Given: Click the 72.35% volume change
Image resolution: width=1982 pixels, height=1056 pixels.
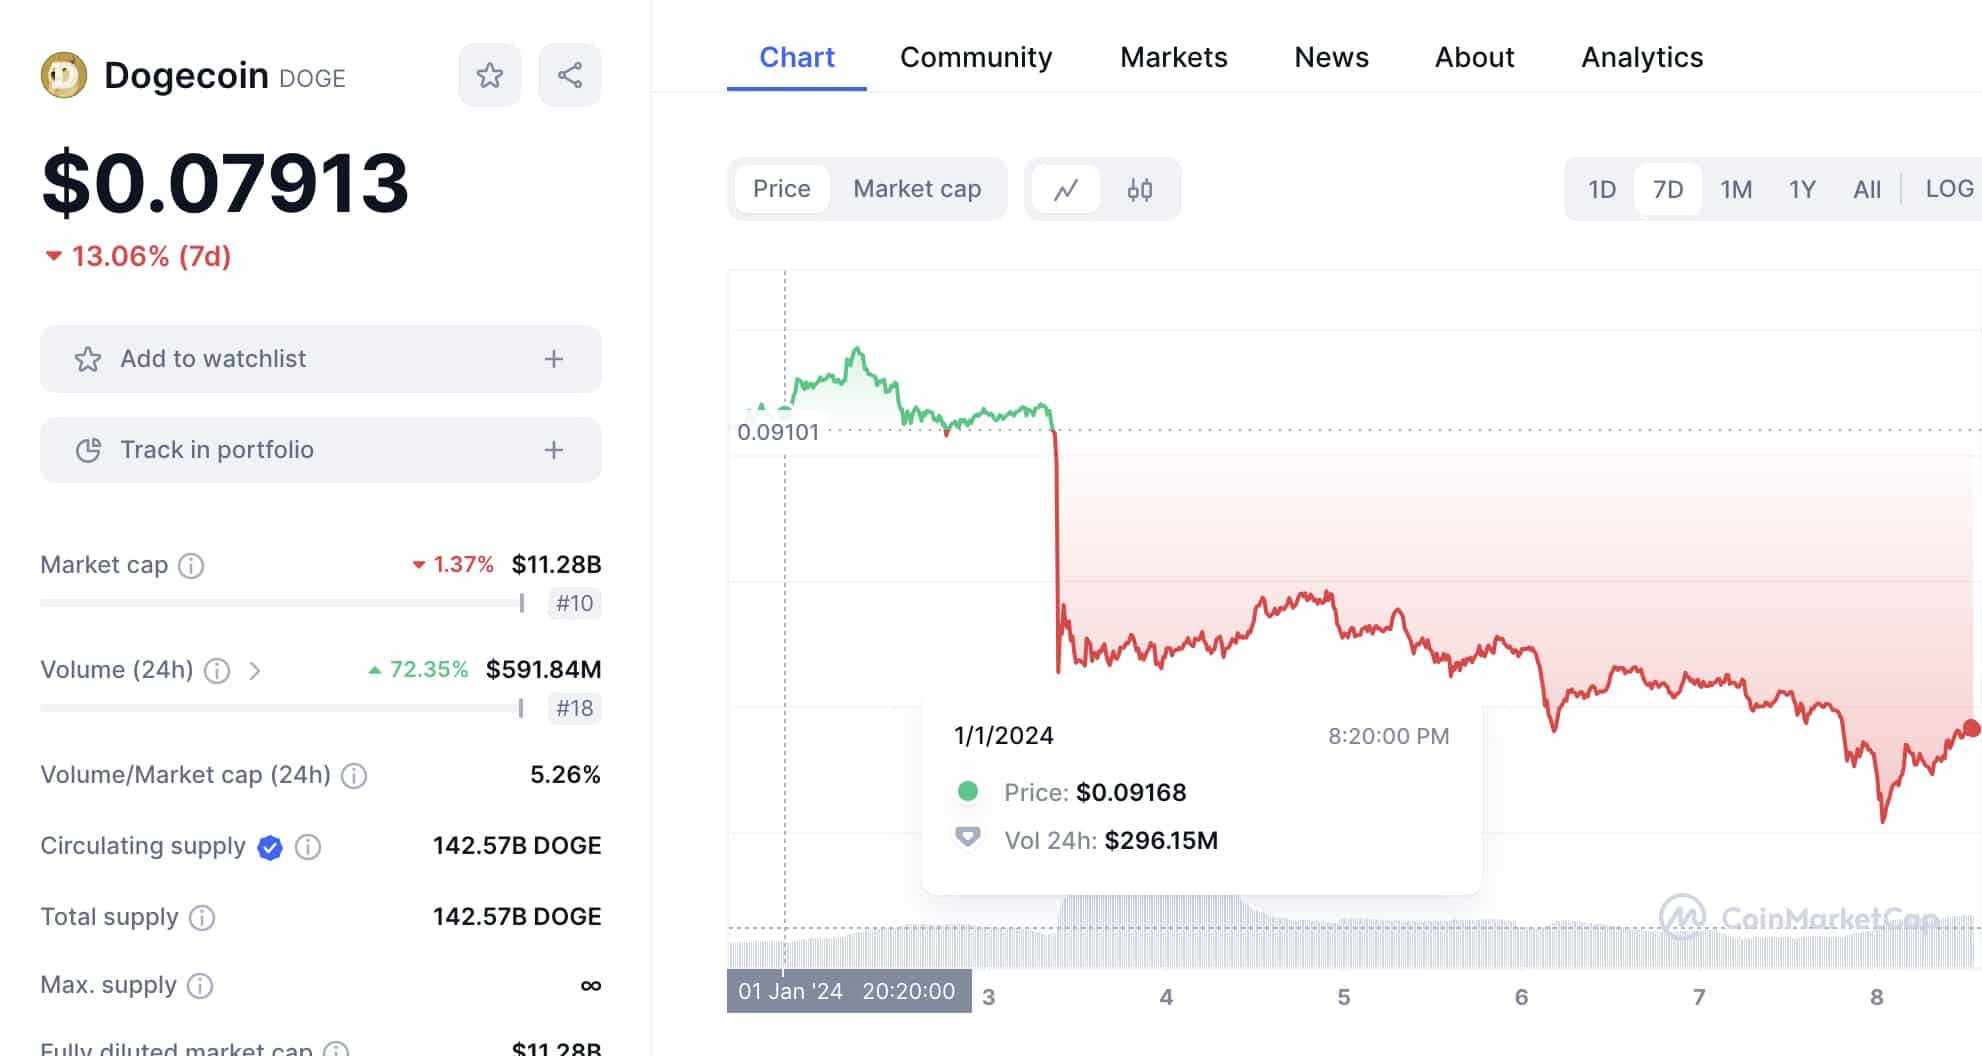Looking at the screenshot, I should [x=418, y=670].
